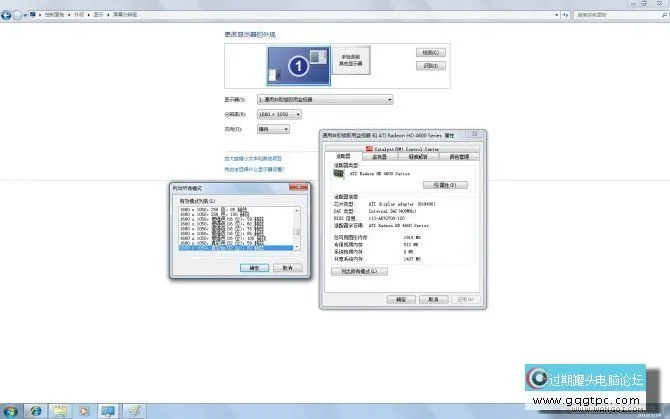Click the Internal DAC(400MHz) value text
The image size is (670, 419).
[392, 211]
